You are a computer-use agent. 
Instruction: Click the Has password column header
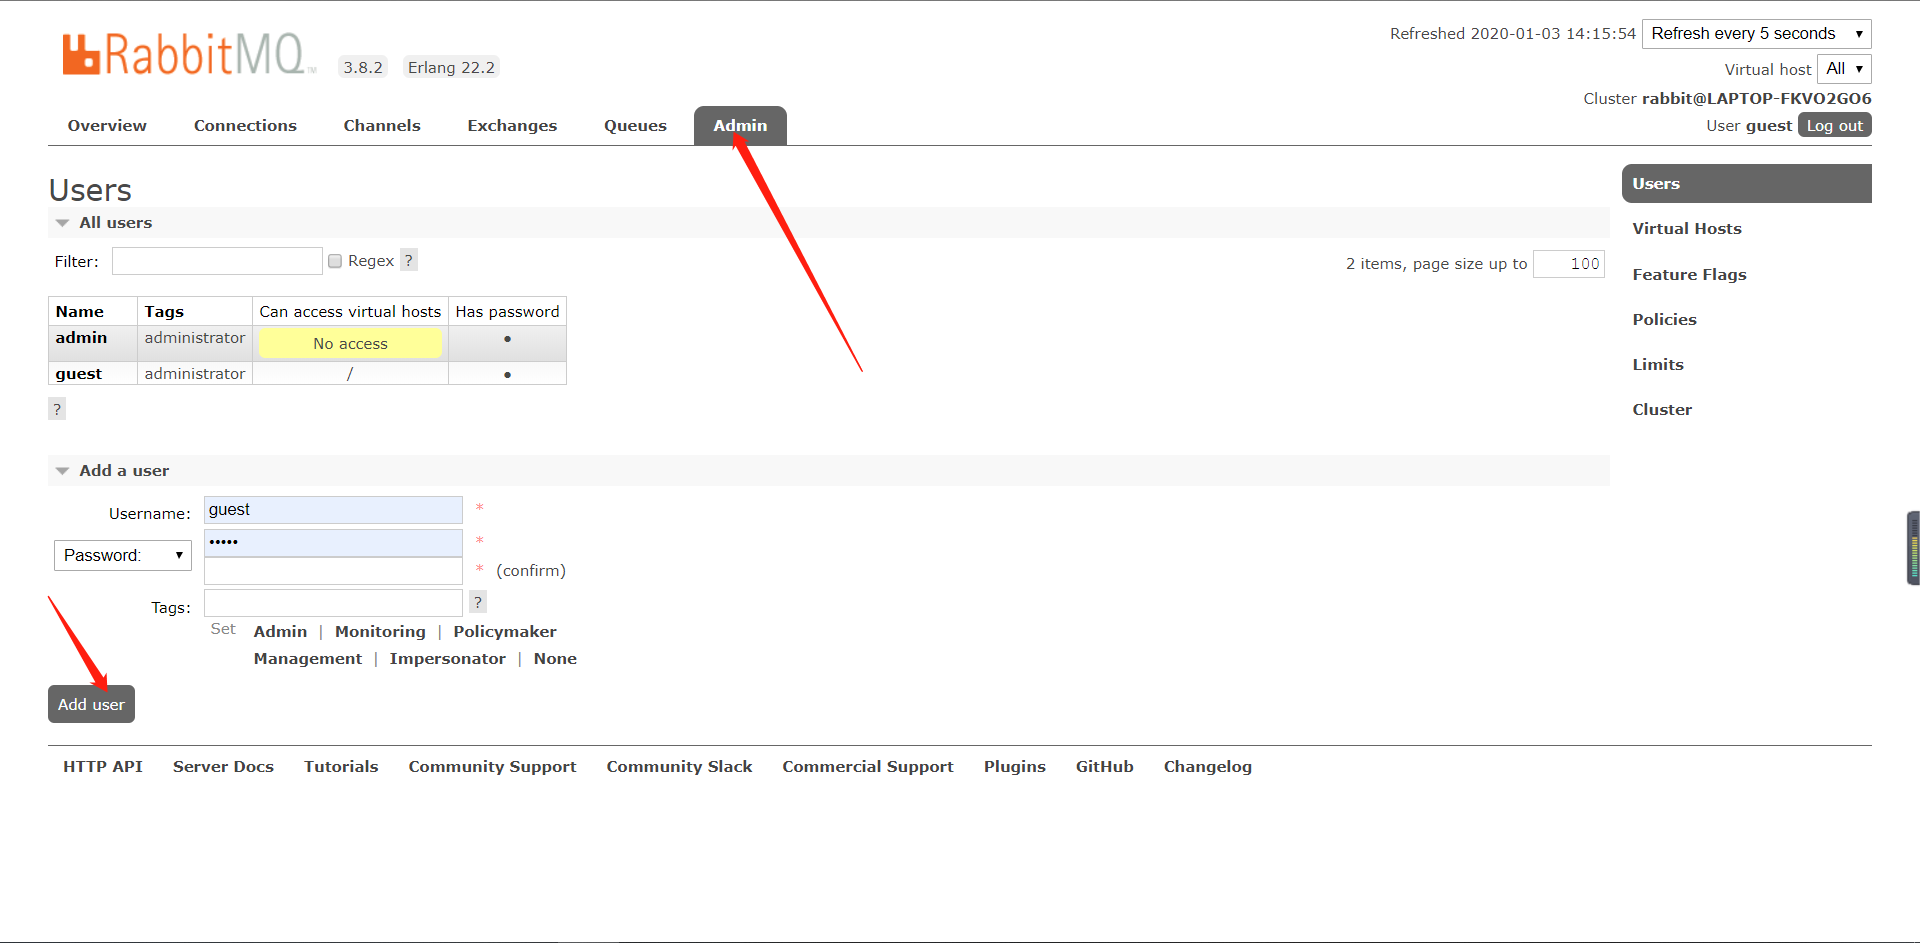pyautogui.click(x=507, y=311)
